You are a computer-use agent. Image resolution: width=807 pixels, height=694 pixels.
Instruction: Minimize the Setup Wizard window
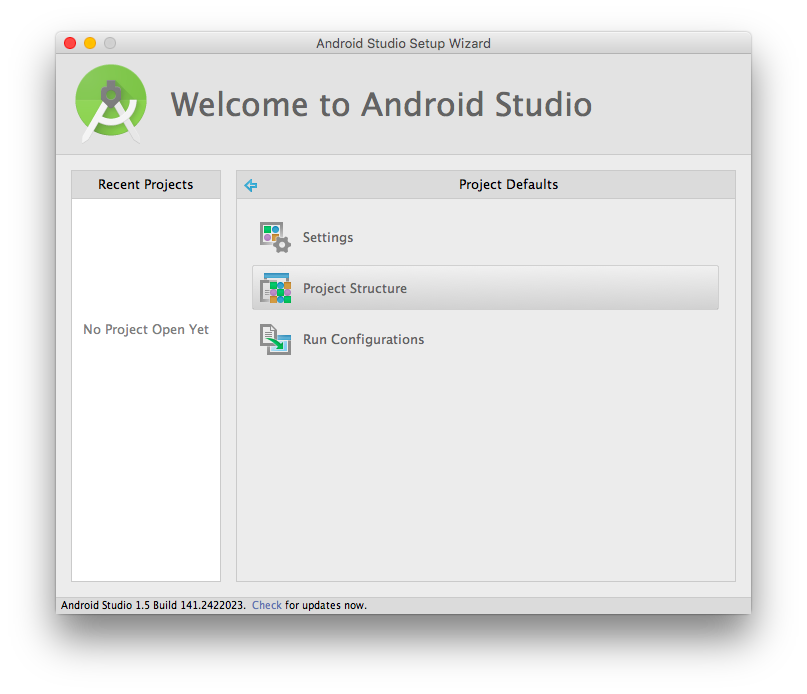(x=90, y=43)
